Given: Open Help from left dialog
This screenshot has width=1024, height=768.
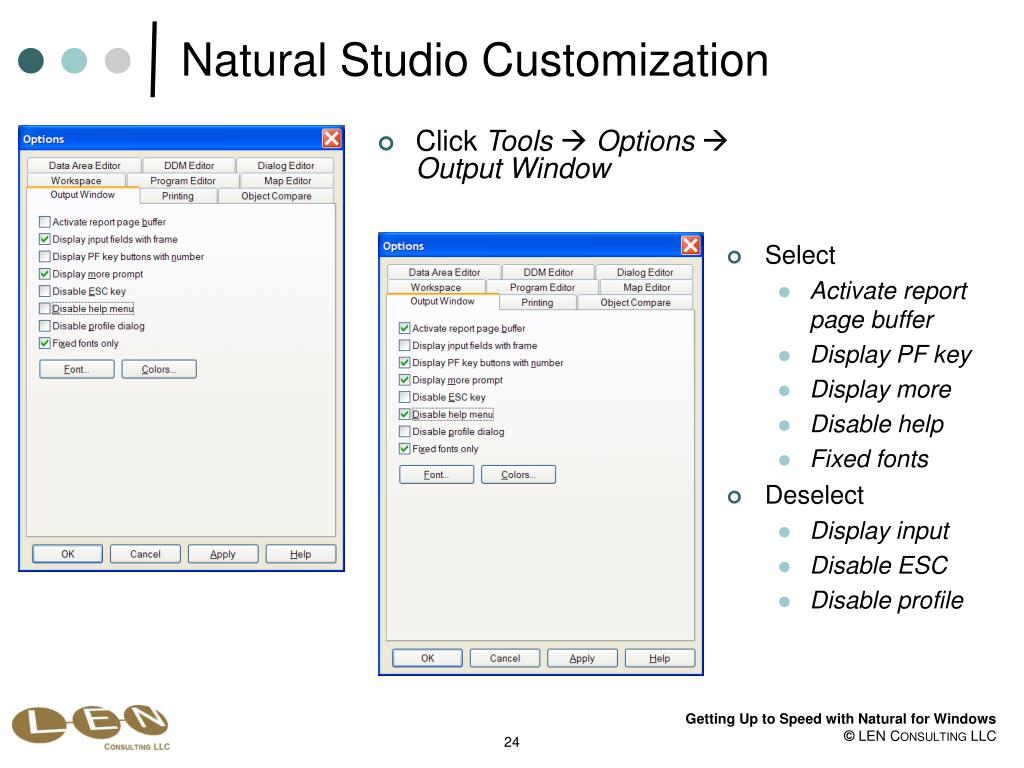Looking at the screenshot, I should [x=300, y=554].
